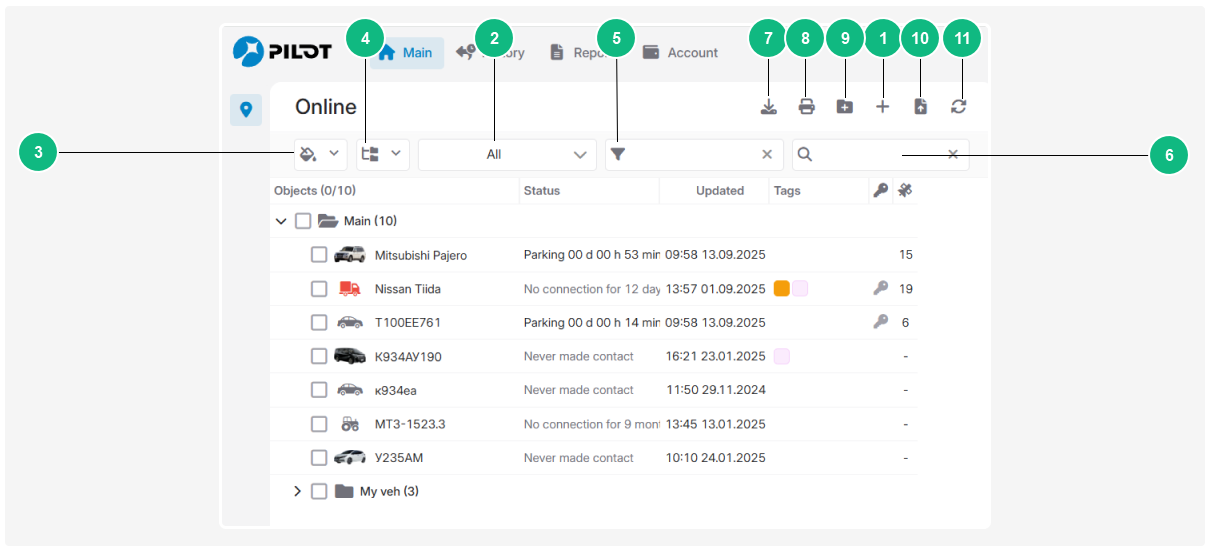Open the Main tab
The height and width of the screenshot is (549, 1211).
[x=406, y=53]
